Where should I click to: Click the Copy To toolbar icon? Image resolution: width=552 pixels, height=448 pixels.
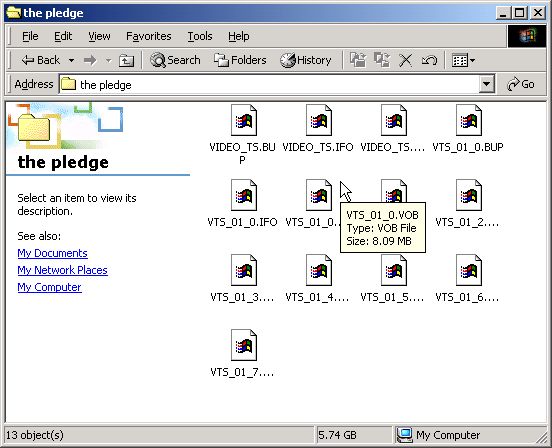click(x=382, y=60)
